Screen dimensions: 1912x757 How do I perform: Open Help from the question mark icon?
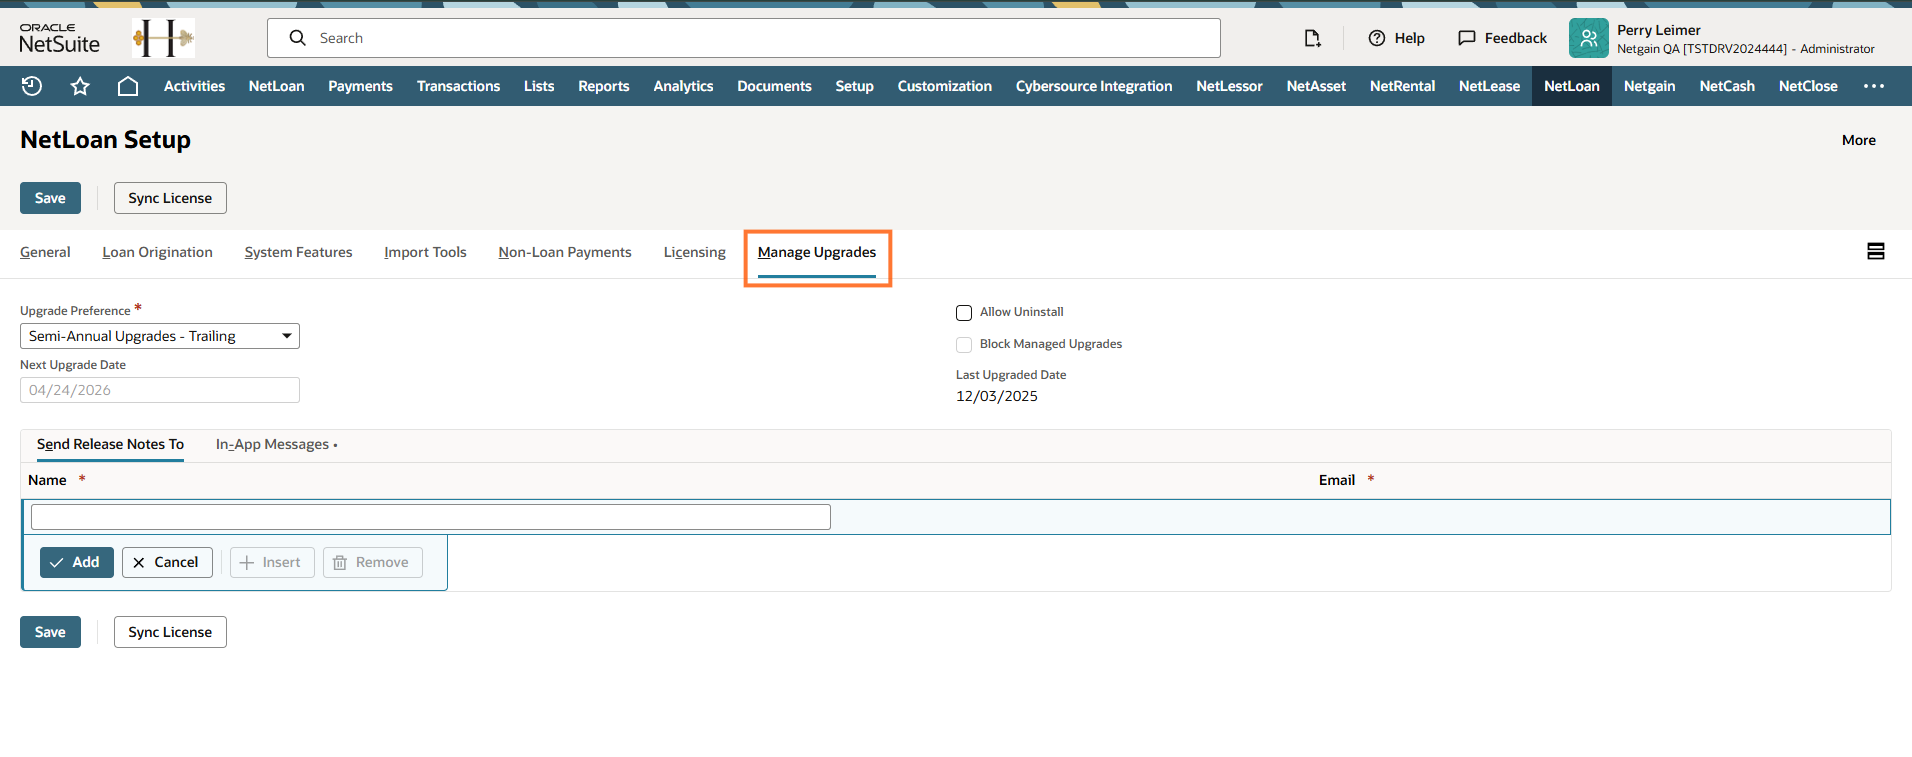click(x=1377, y=38)
